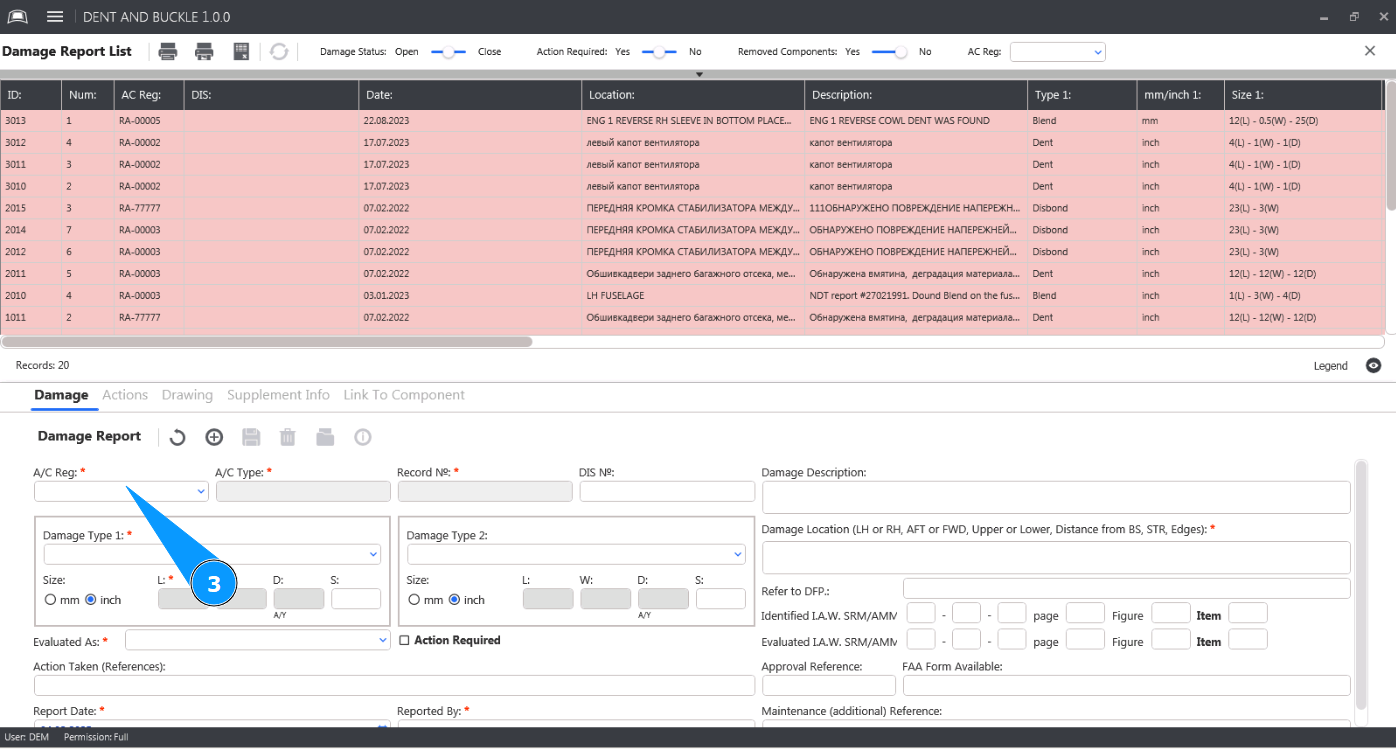This screenshot has height=750, width=1396.
Task: Click the info circle icon in Damage Report
Action: click(x=362, y=437)
